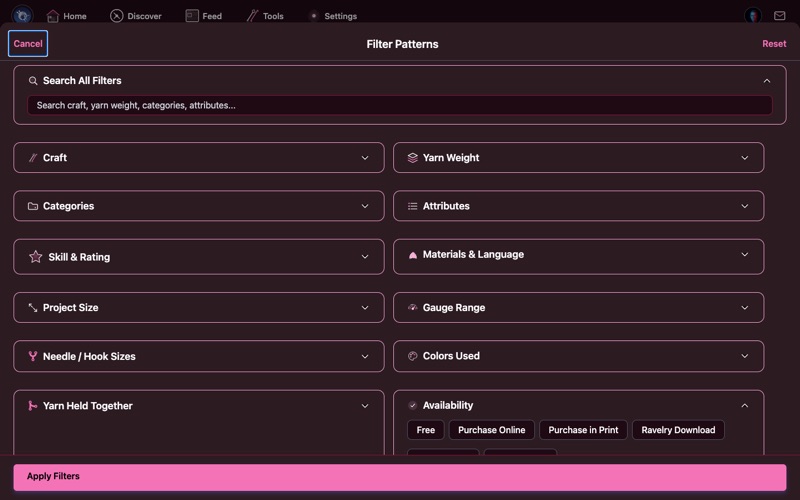Image resolution: width=800 pixels, height=500 pixels.
Task: Click the Colors Used palette icon
Action: tap(413, 356)
